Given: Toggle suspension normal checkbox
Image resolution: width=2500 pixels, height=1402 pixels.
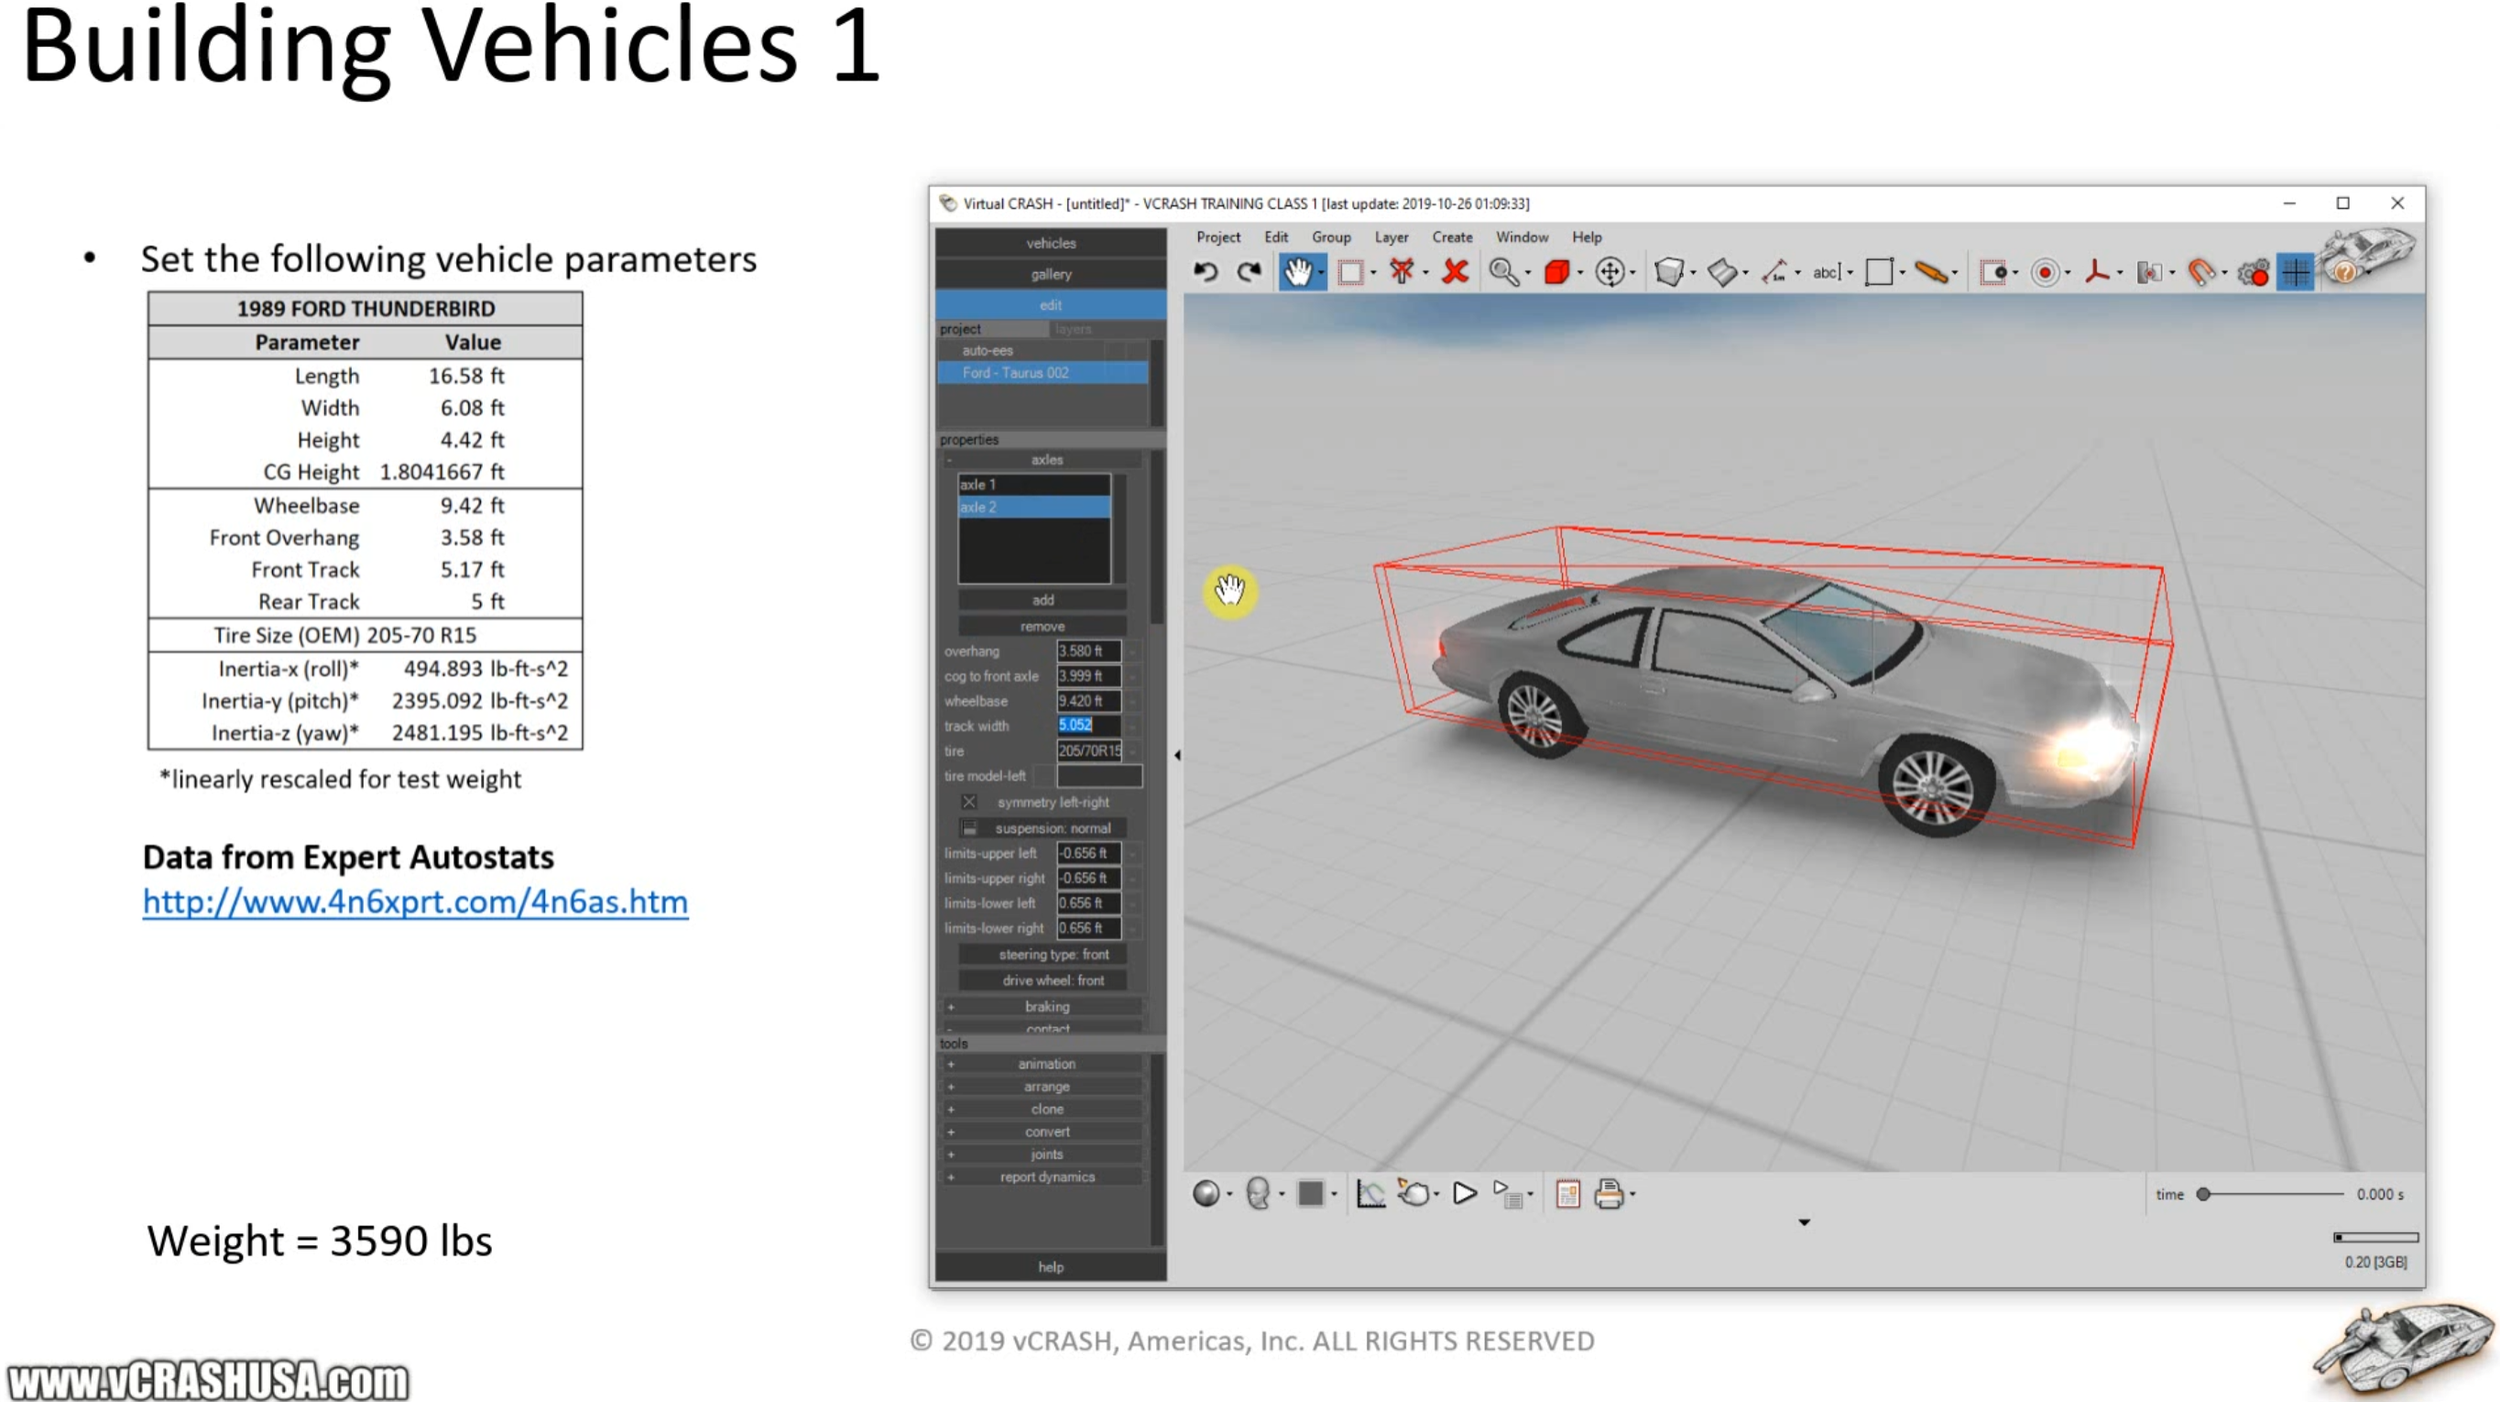Looking at the screenshot, I should tap(969, 828).
